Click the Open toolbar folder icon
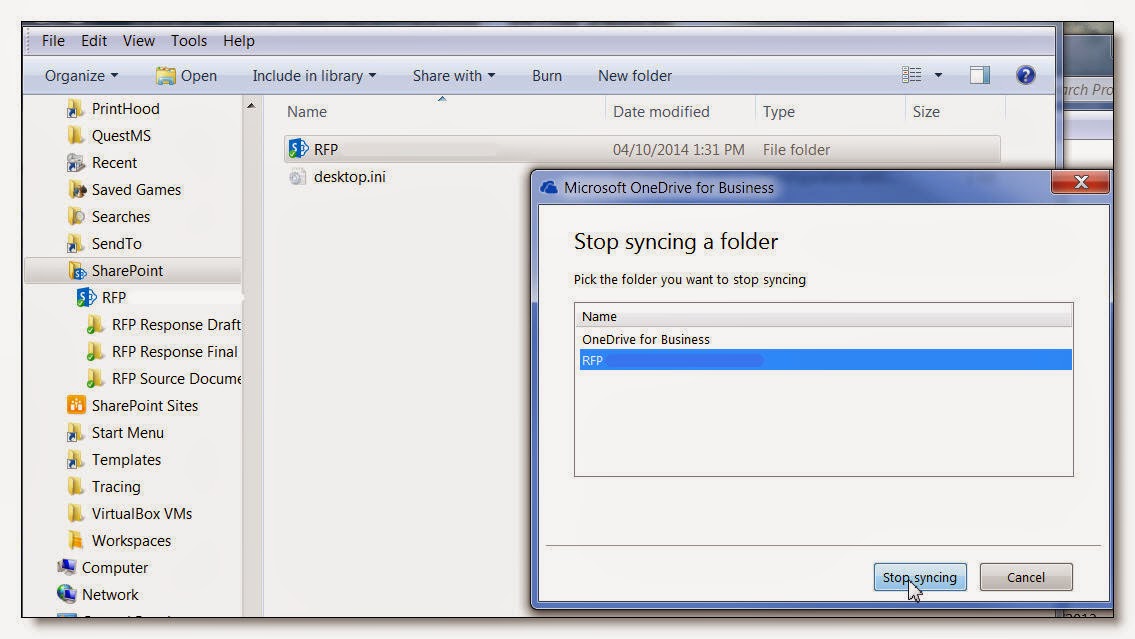1135x639 pixels. (x=166, y=76)
